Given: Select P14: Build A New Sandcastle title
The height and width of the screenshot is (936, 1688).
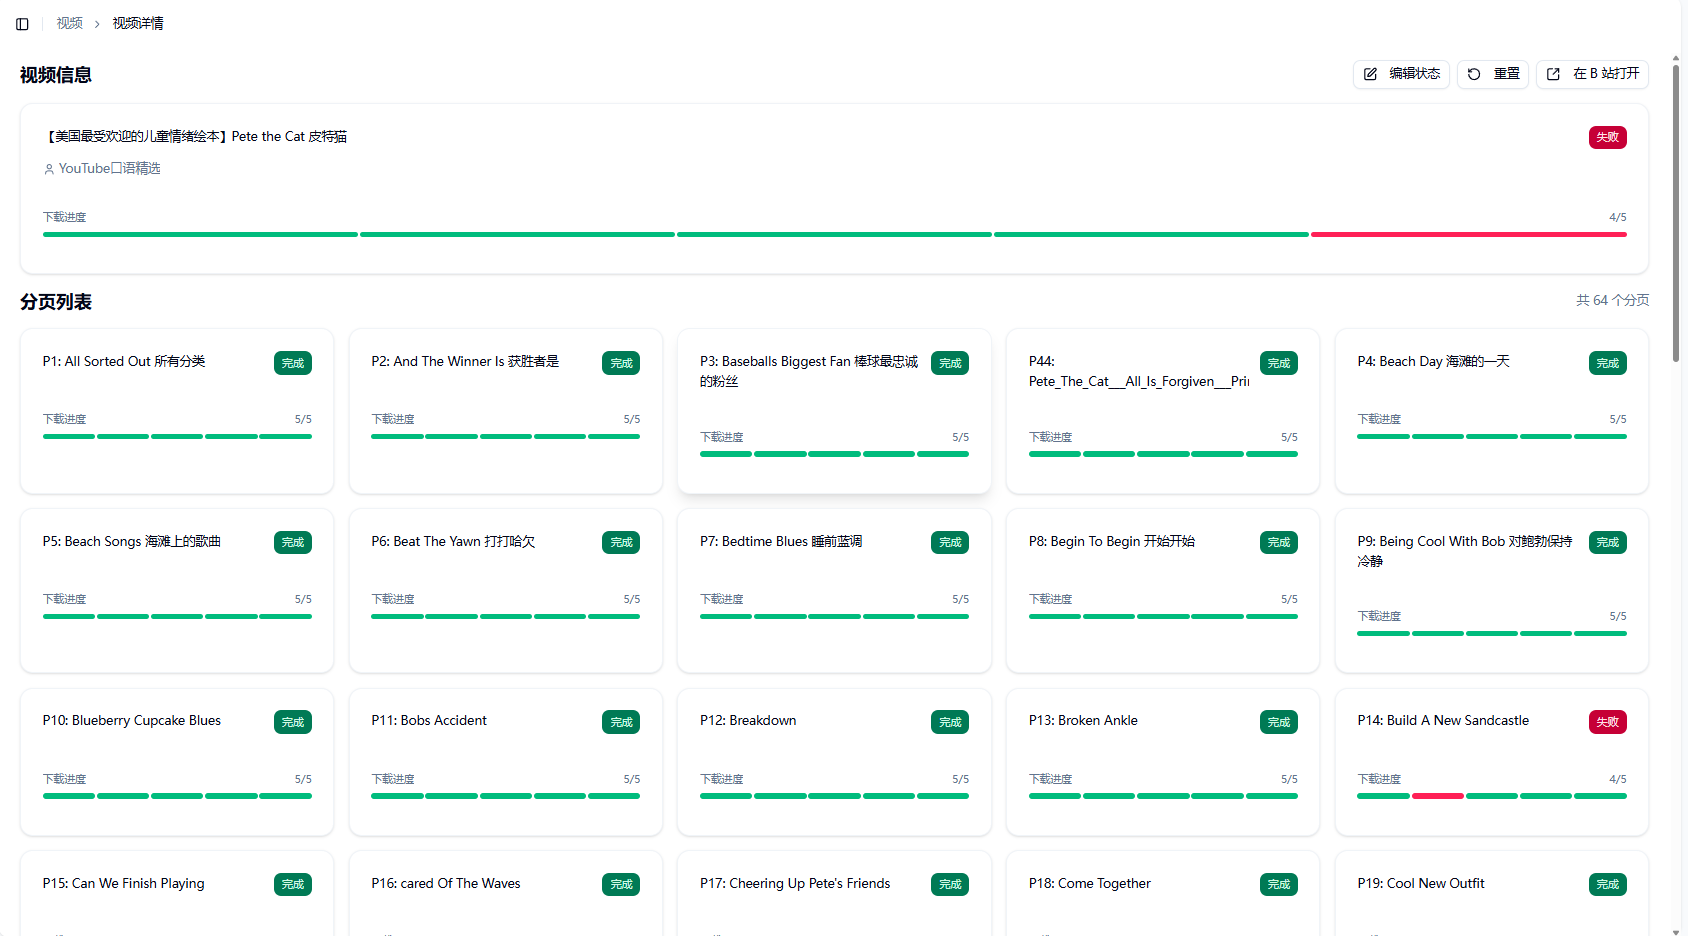Looking at the screenshot, I should point(1443,721).
